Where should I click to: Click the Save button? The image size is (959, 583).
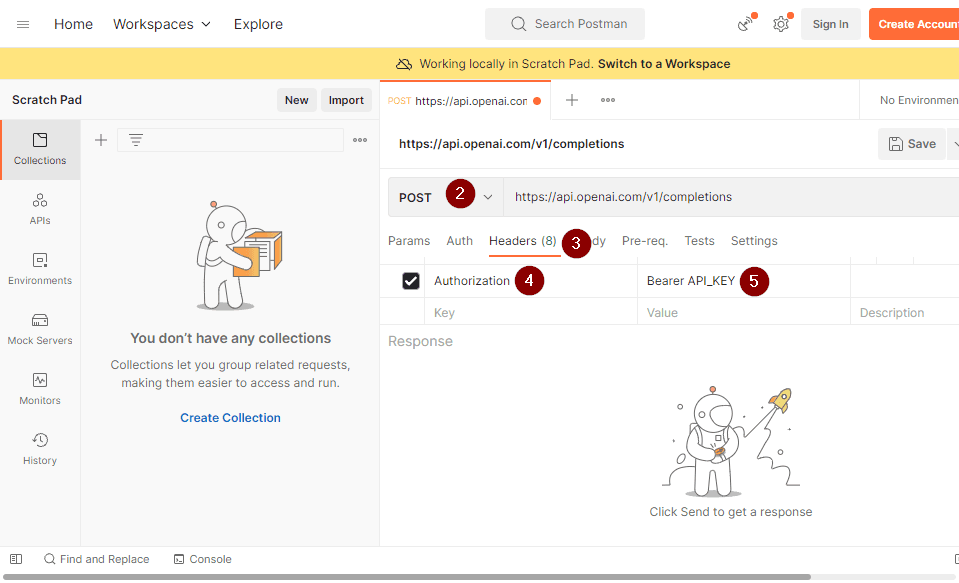coord(911,144)
